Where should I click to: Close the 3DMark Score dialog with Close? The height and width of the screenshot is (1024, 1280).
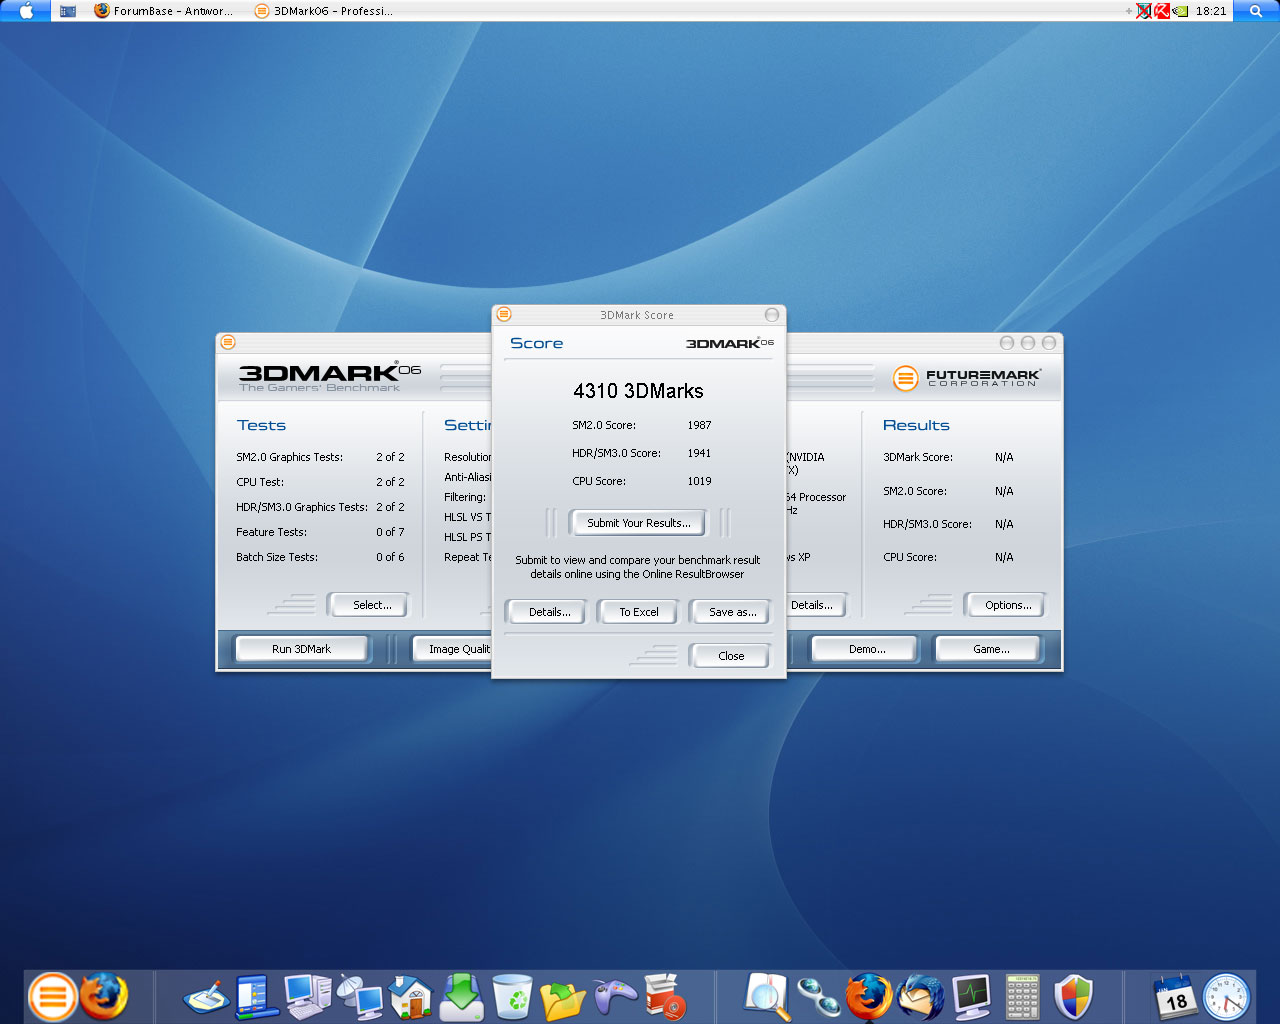pyautogui.click(x=731, y=656)
